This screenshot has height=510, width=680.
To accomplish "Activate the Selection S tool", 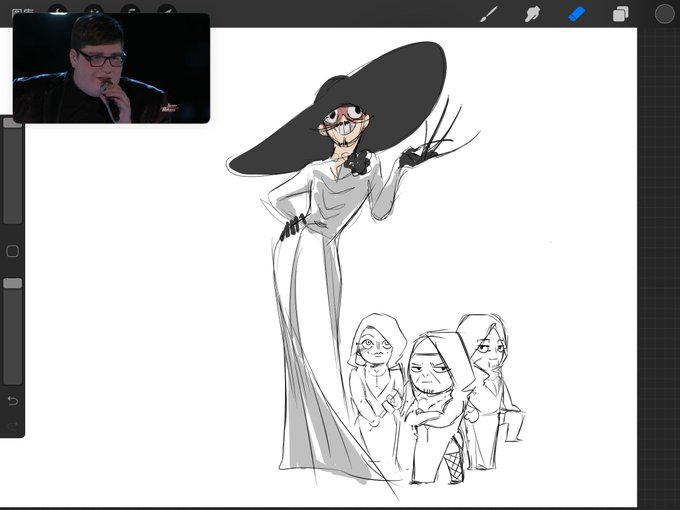I will tap(130, 10).
